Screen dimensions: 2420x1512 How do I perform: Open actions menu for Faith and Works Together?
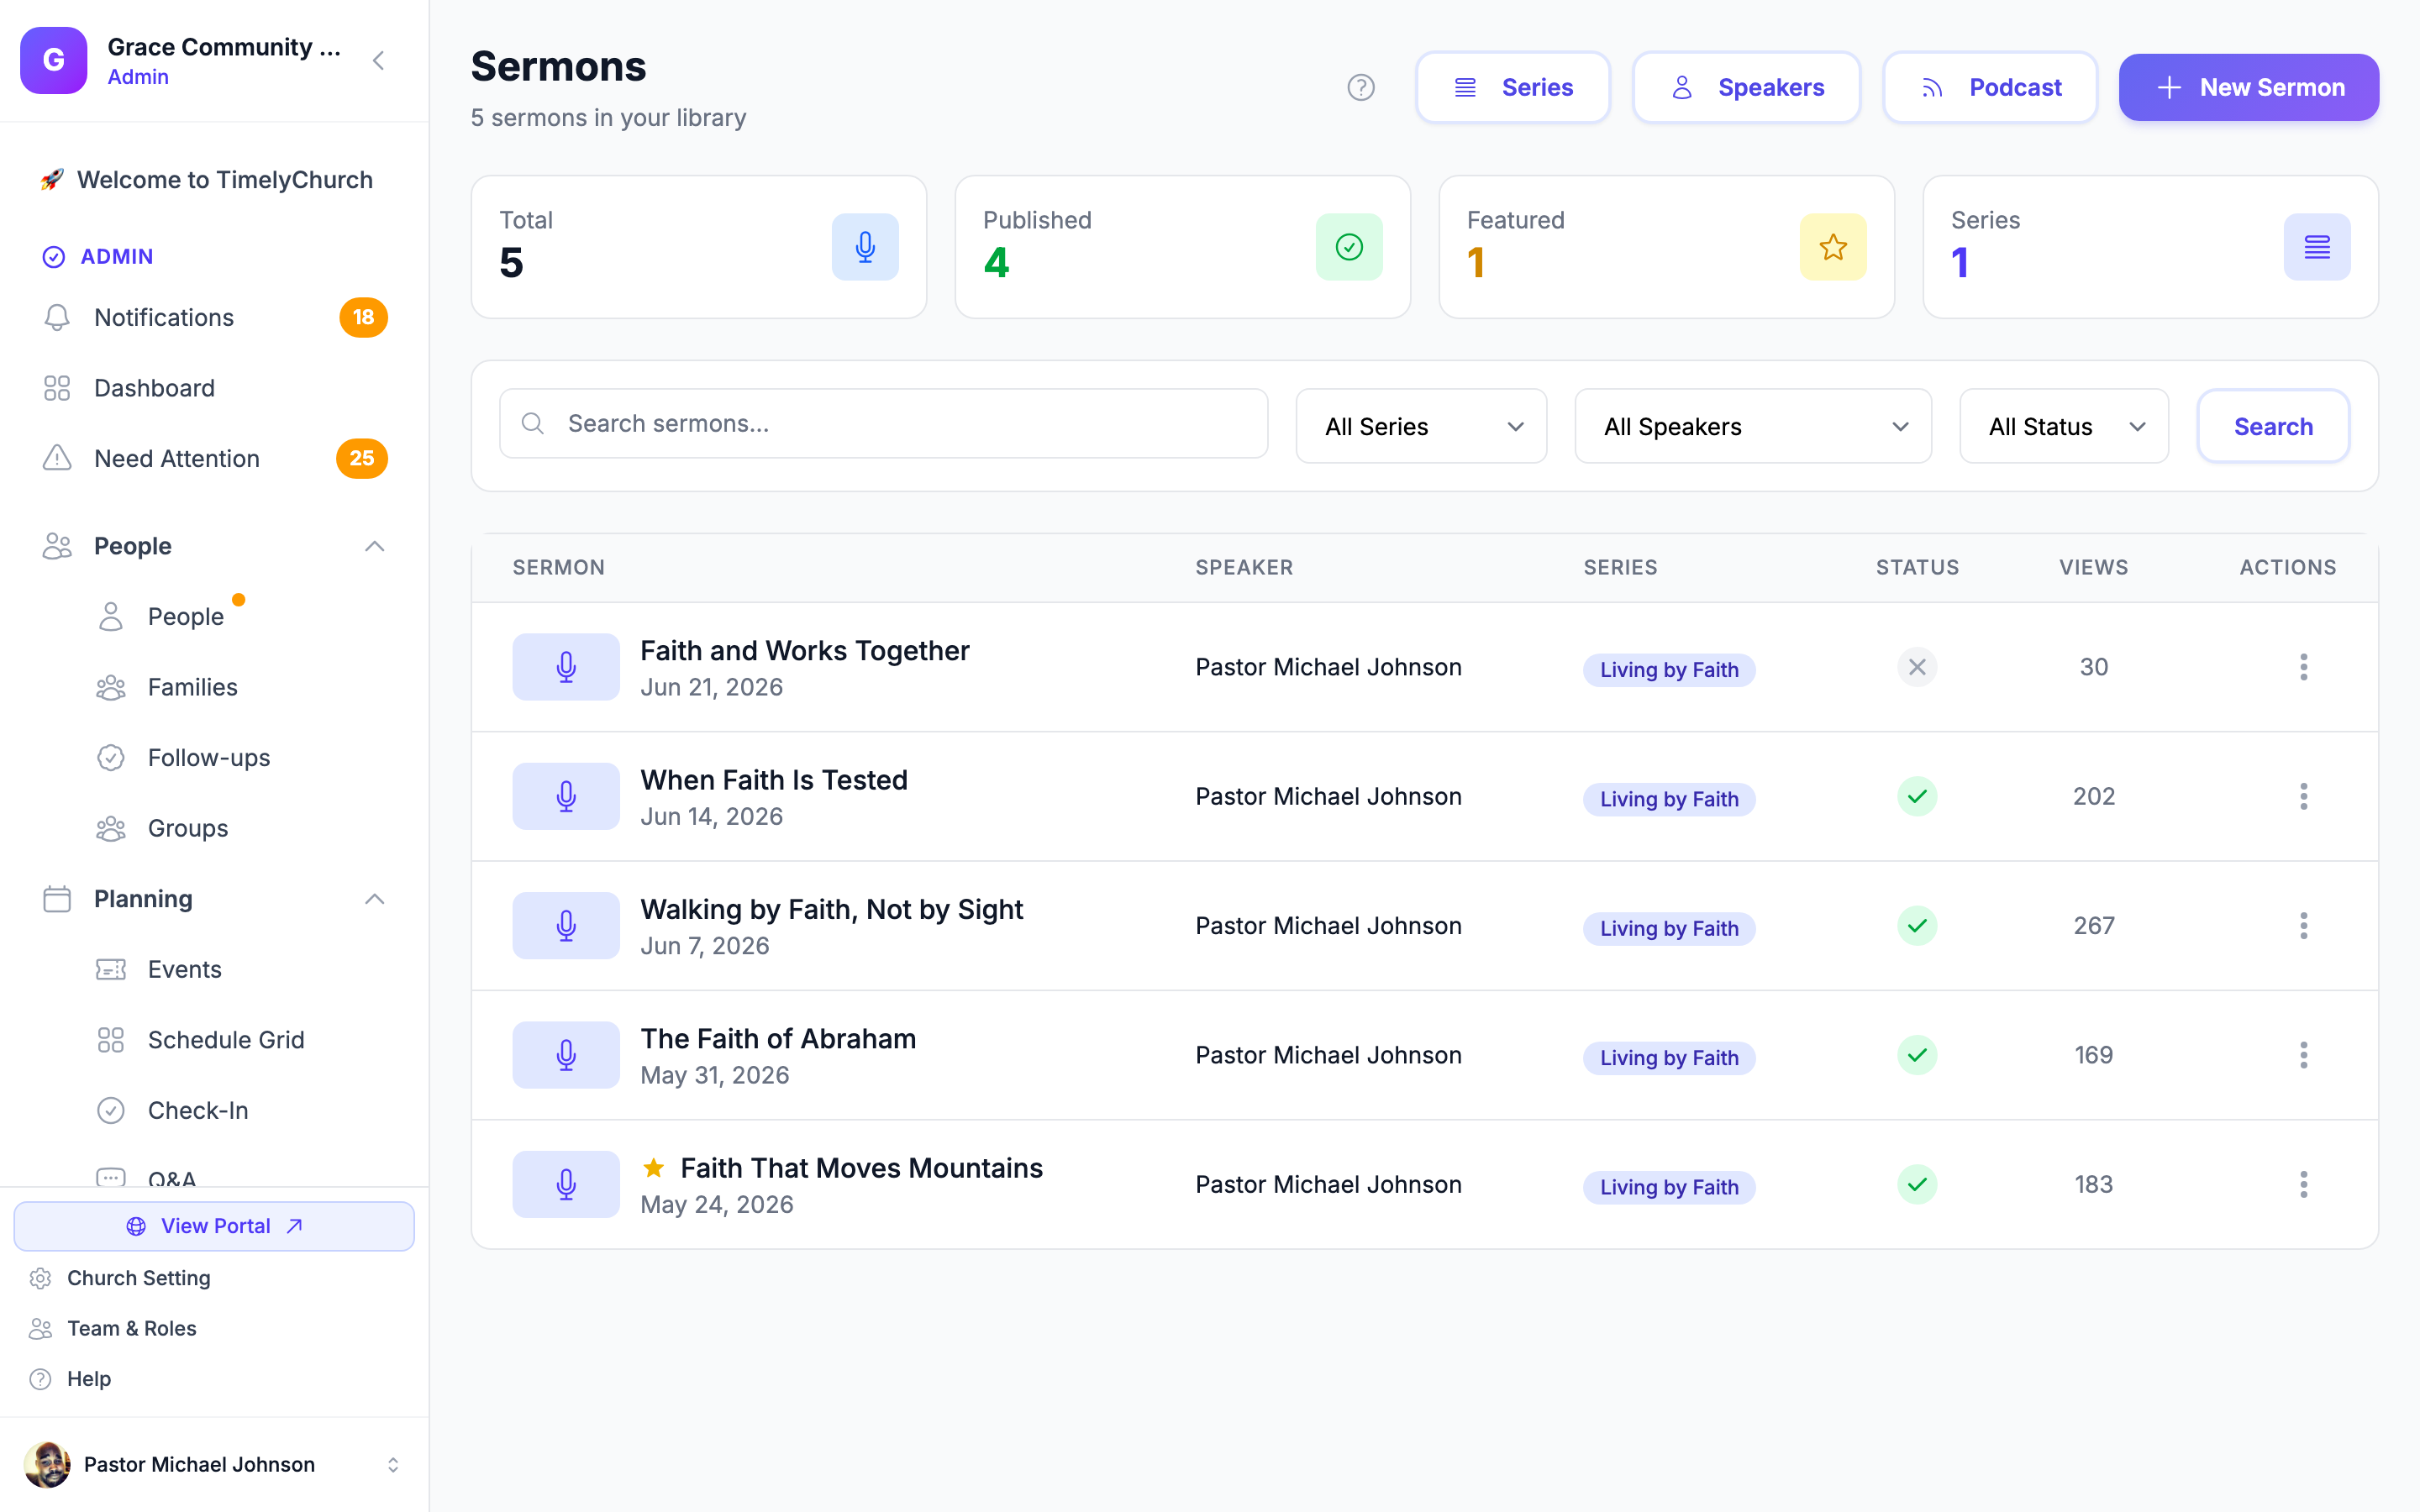[x=2303, y=667]
